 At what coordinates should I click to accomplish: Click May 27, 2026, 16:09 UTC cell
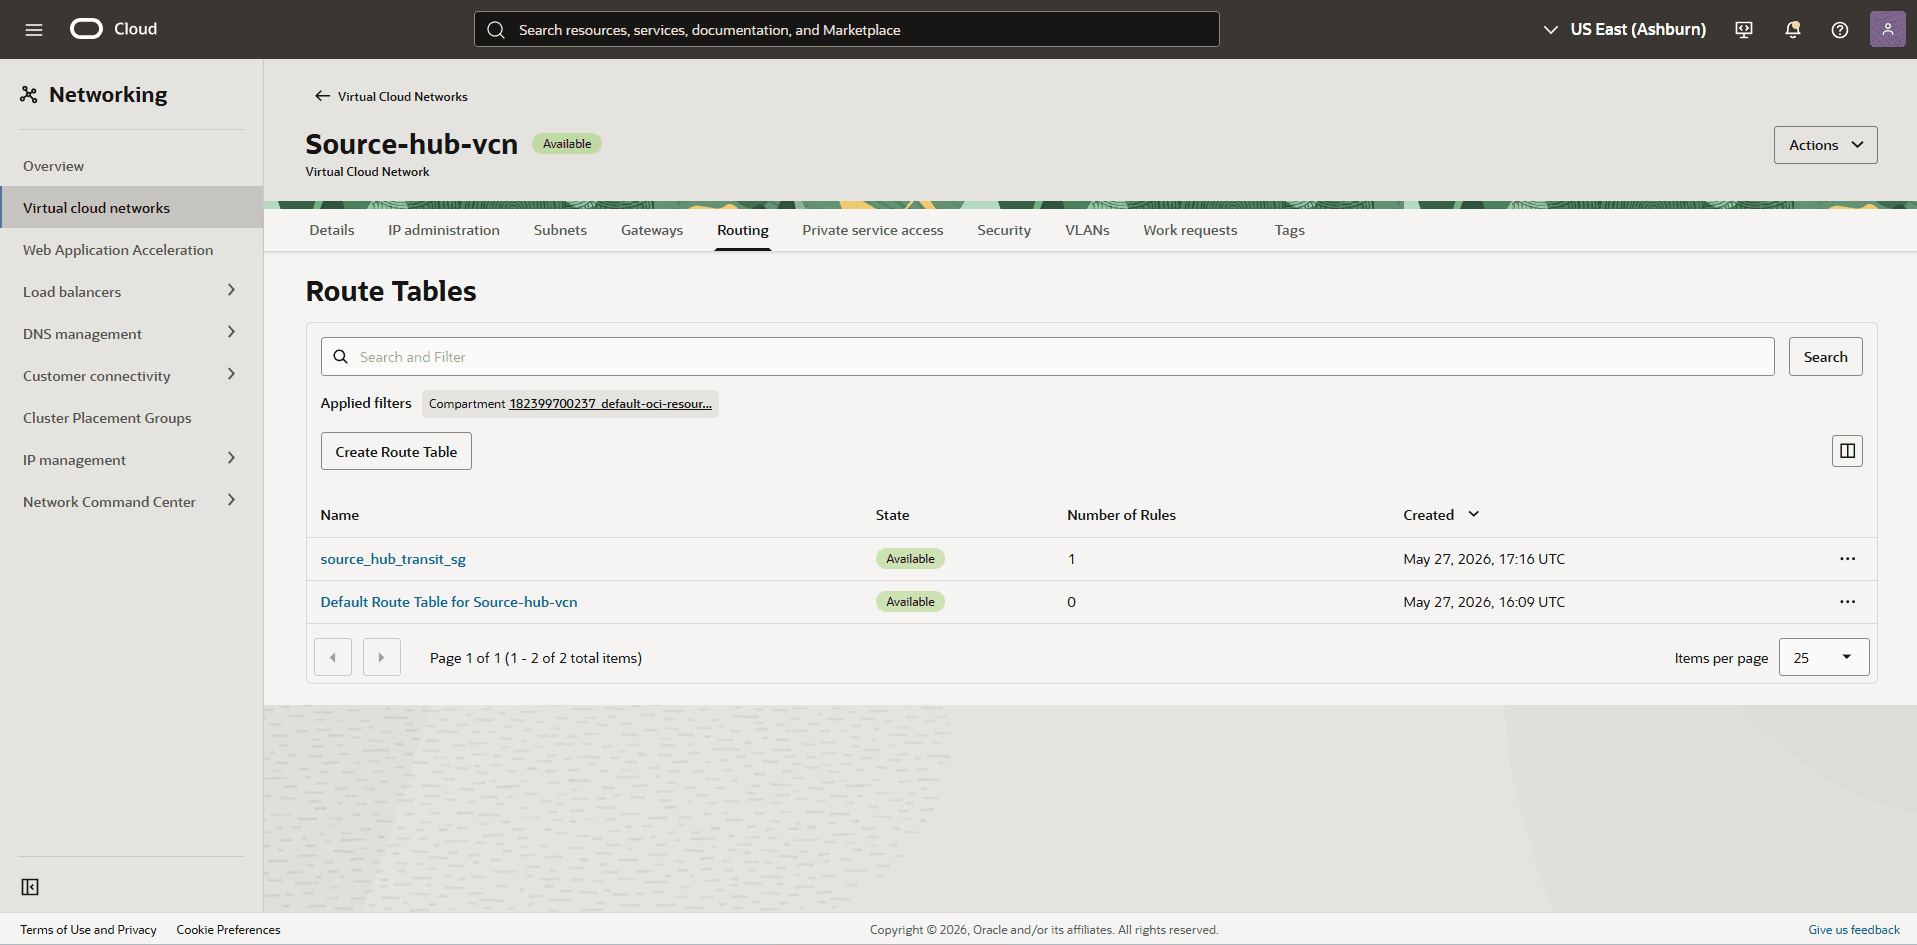tap(1484, 602)
